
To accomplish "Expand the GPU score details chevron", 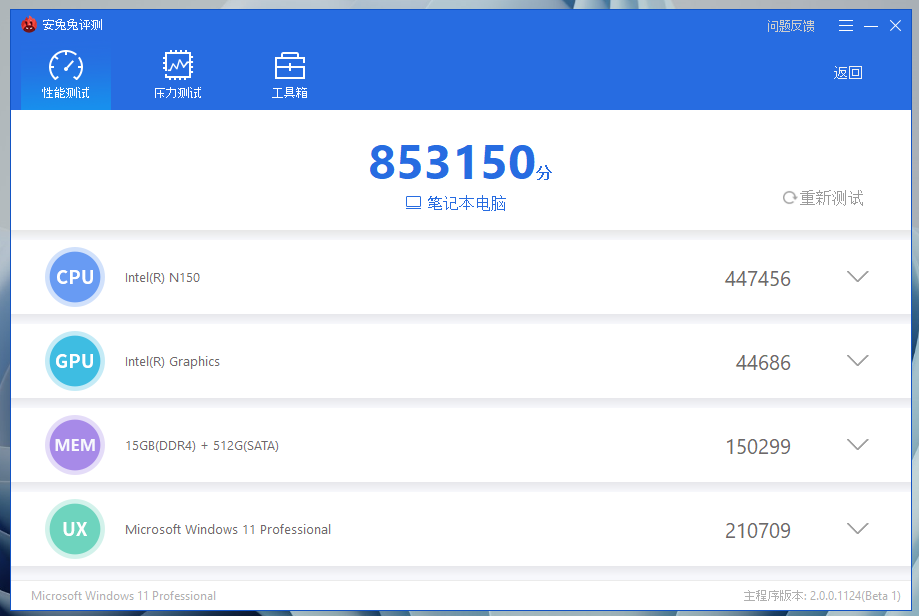I will (x=857, y=360).
